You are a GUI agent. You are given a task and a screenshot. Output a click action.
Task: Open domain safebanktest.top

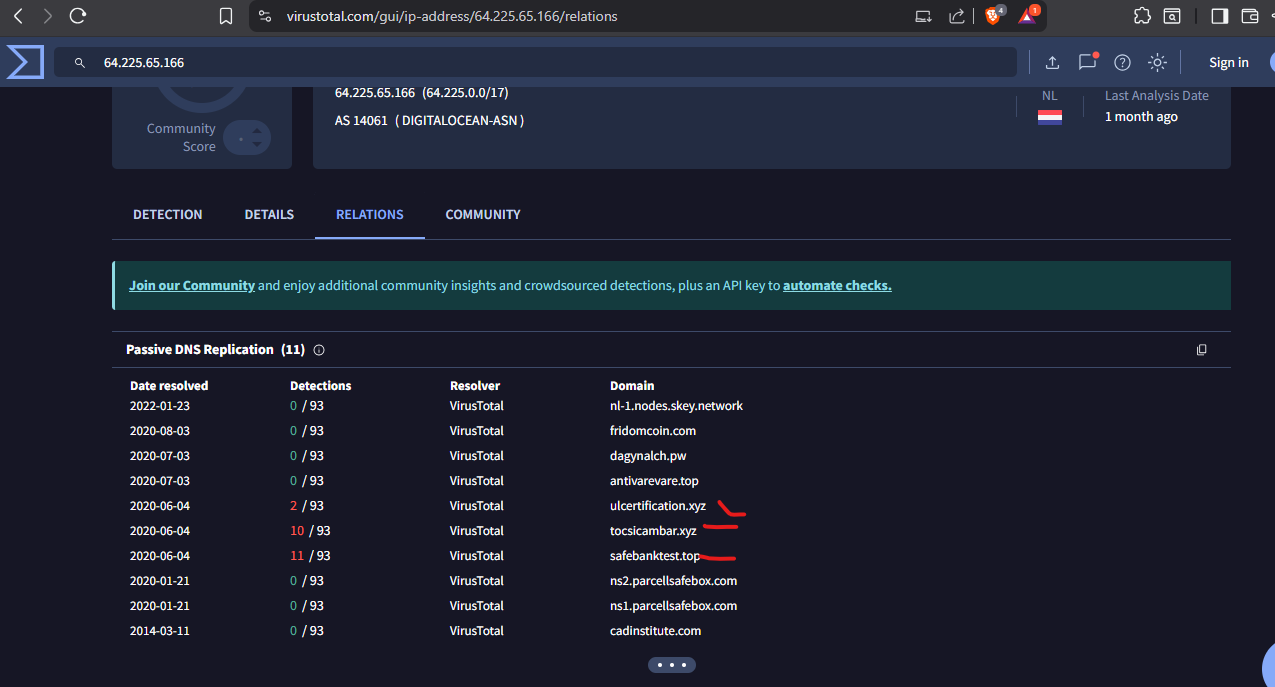655,556
